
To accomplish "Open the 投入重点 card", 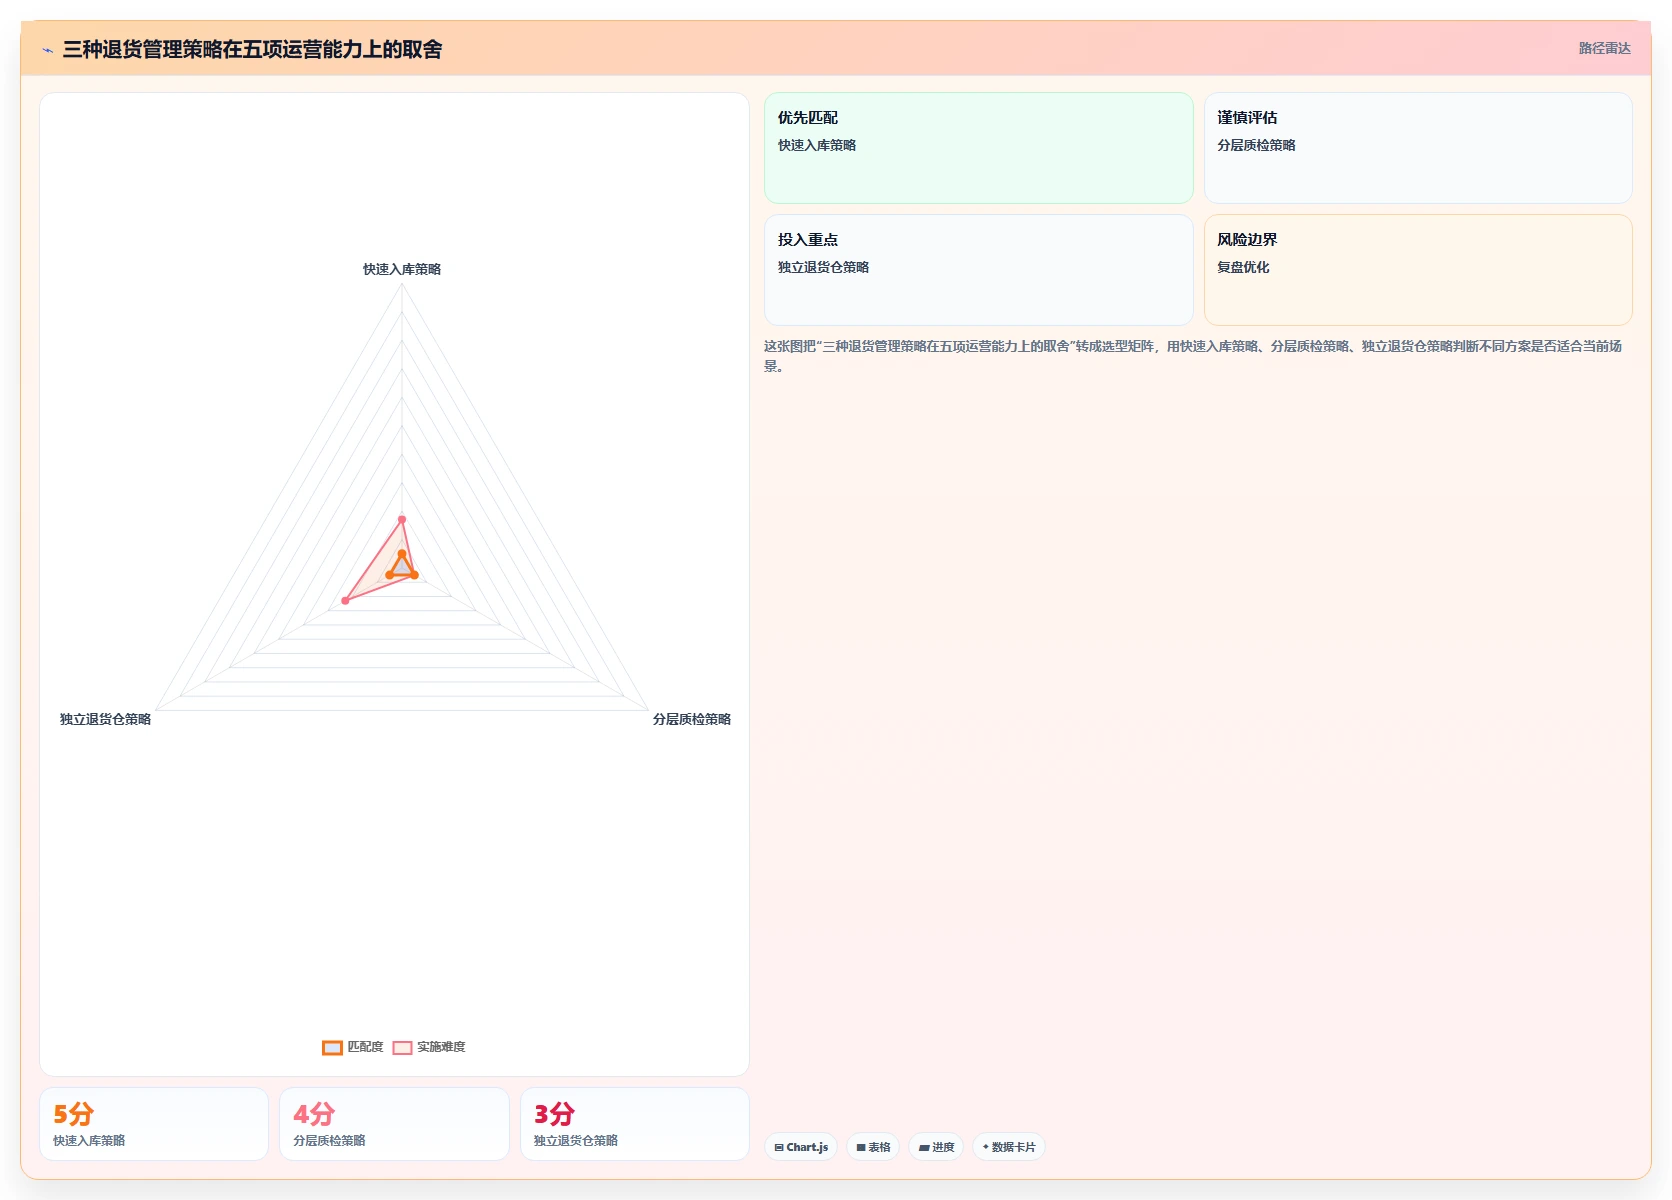I will pyautogui.click(x=979, y=270).
